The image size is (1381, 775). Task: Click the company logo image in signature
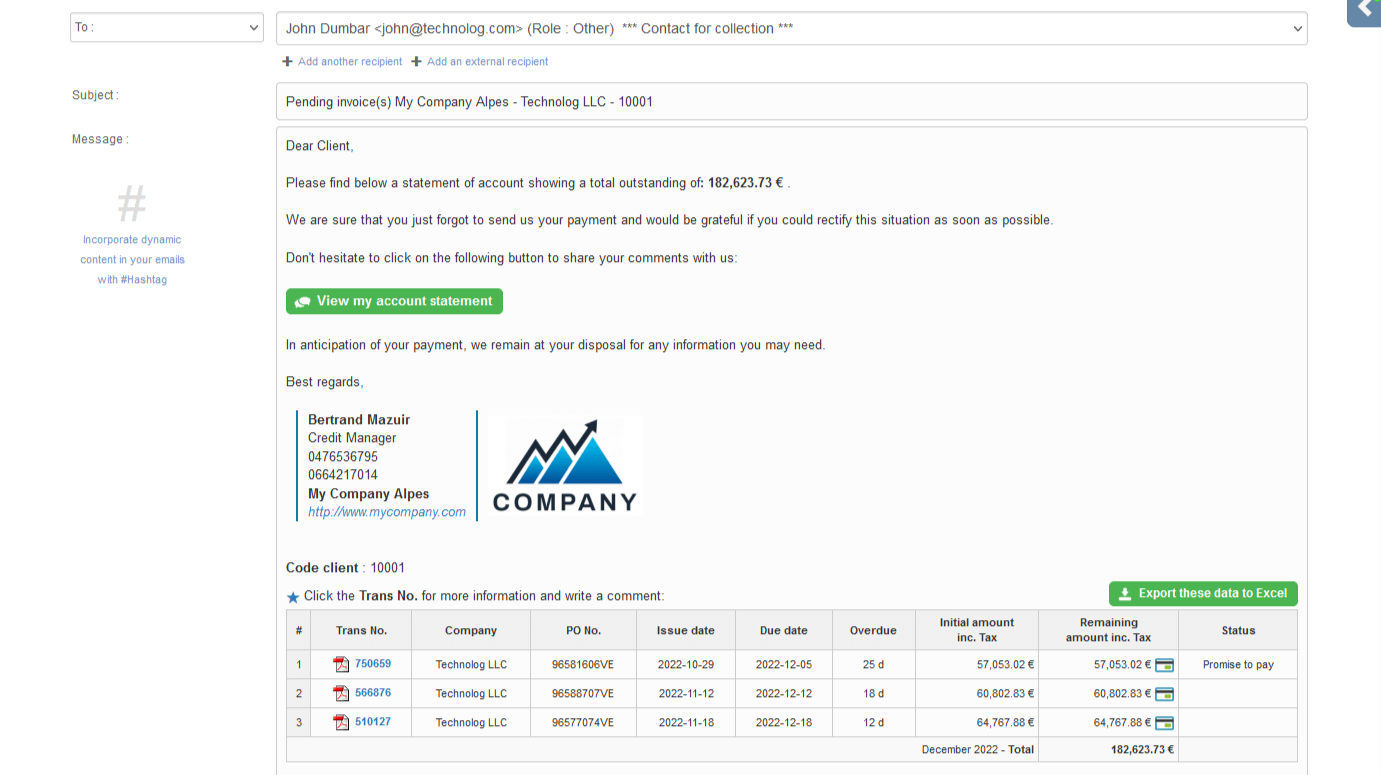(x=565, y=466)
